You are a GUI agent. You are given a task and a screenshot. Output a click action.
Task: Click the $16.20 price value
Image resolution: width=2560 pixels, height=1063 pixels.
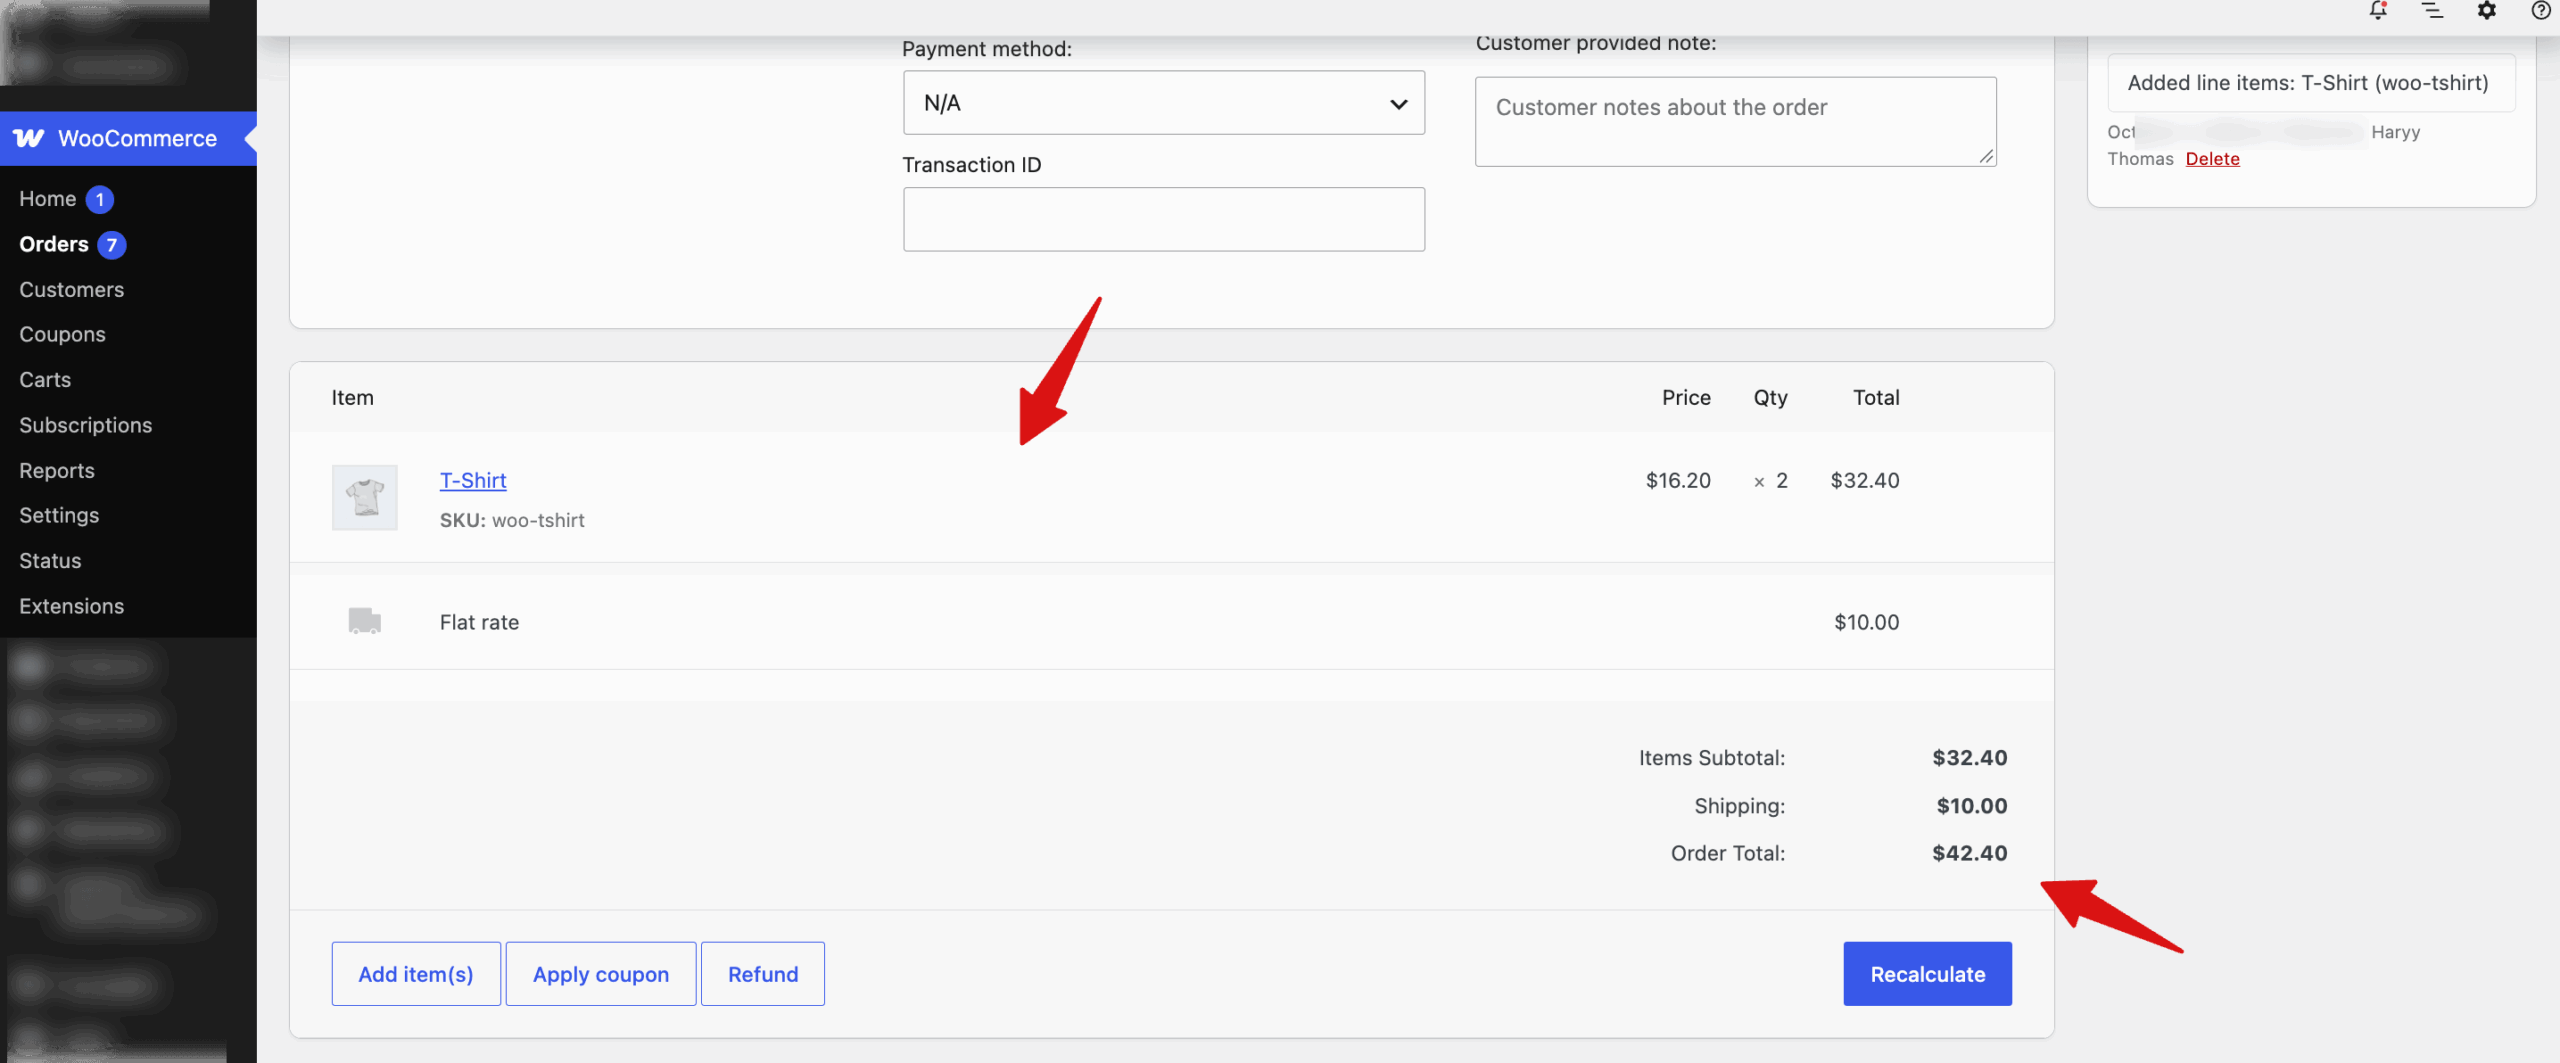(1678, 480)
